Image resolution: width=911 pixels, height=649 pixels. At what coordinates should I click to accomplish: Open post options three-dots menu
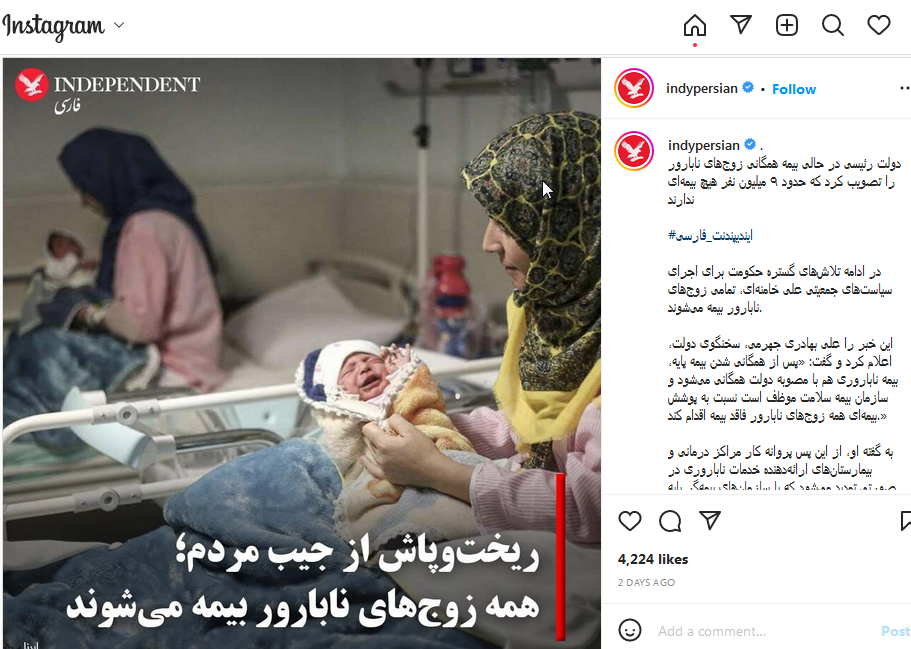click(905, 88)
